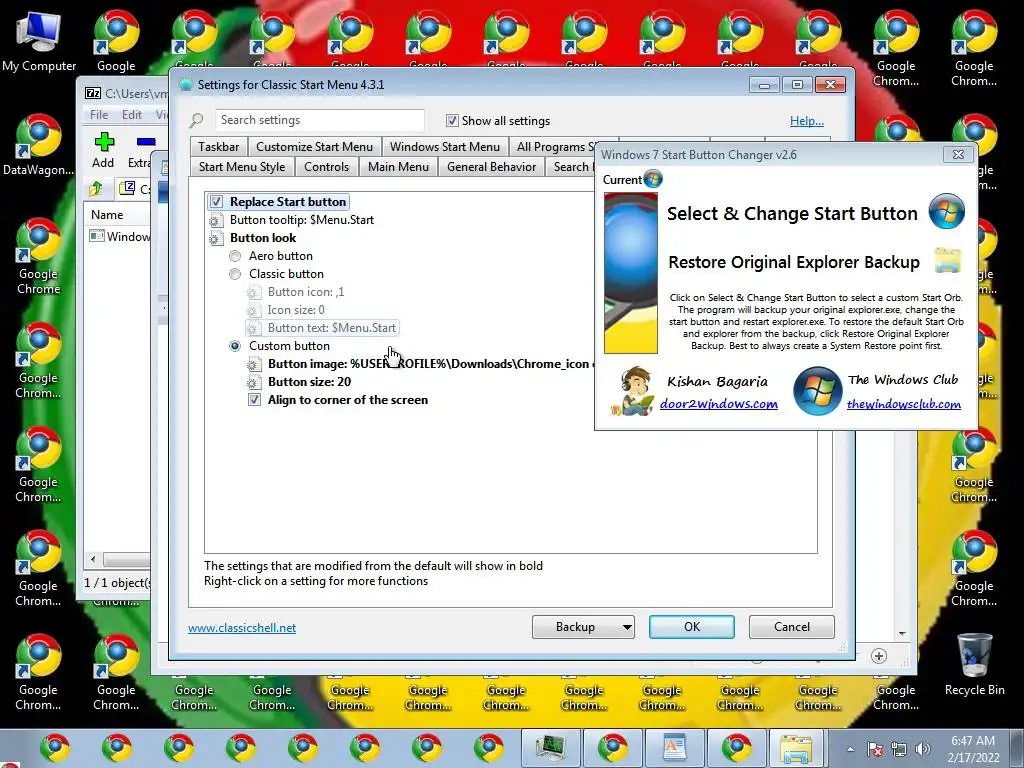Viewport: 1024px width, 768px height.
Task: Close the Start Button Changer window
Action: pyautogui.click(x=958, y=155)
